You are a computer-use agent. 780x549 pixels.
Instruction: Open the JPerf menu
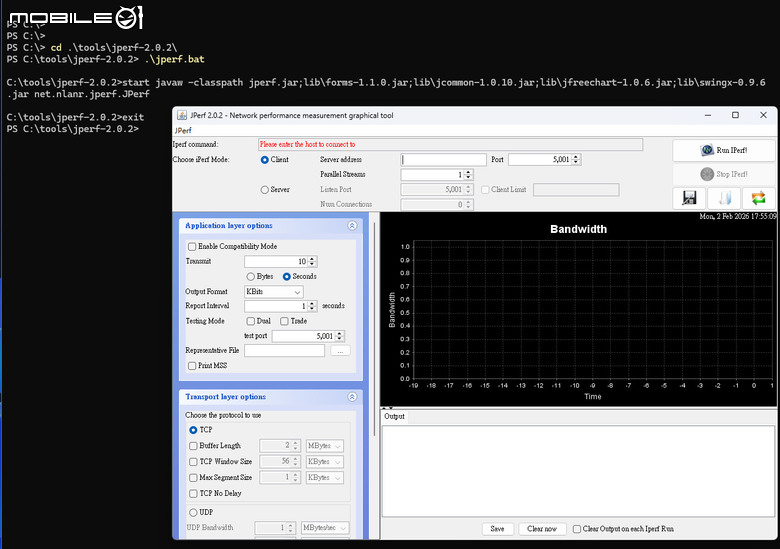183,130
